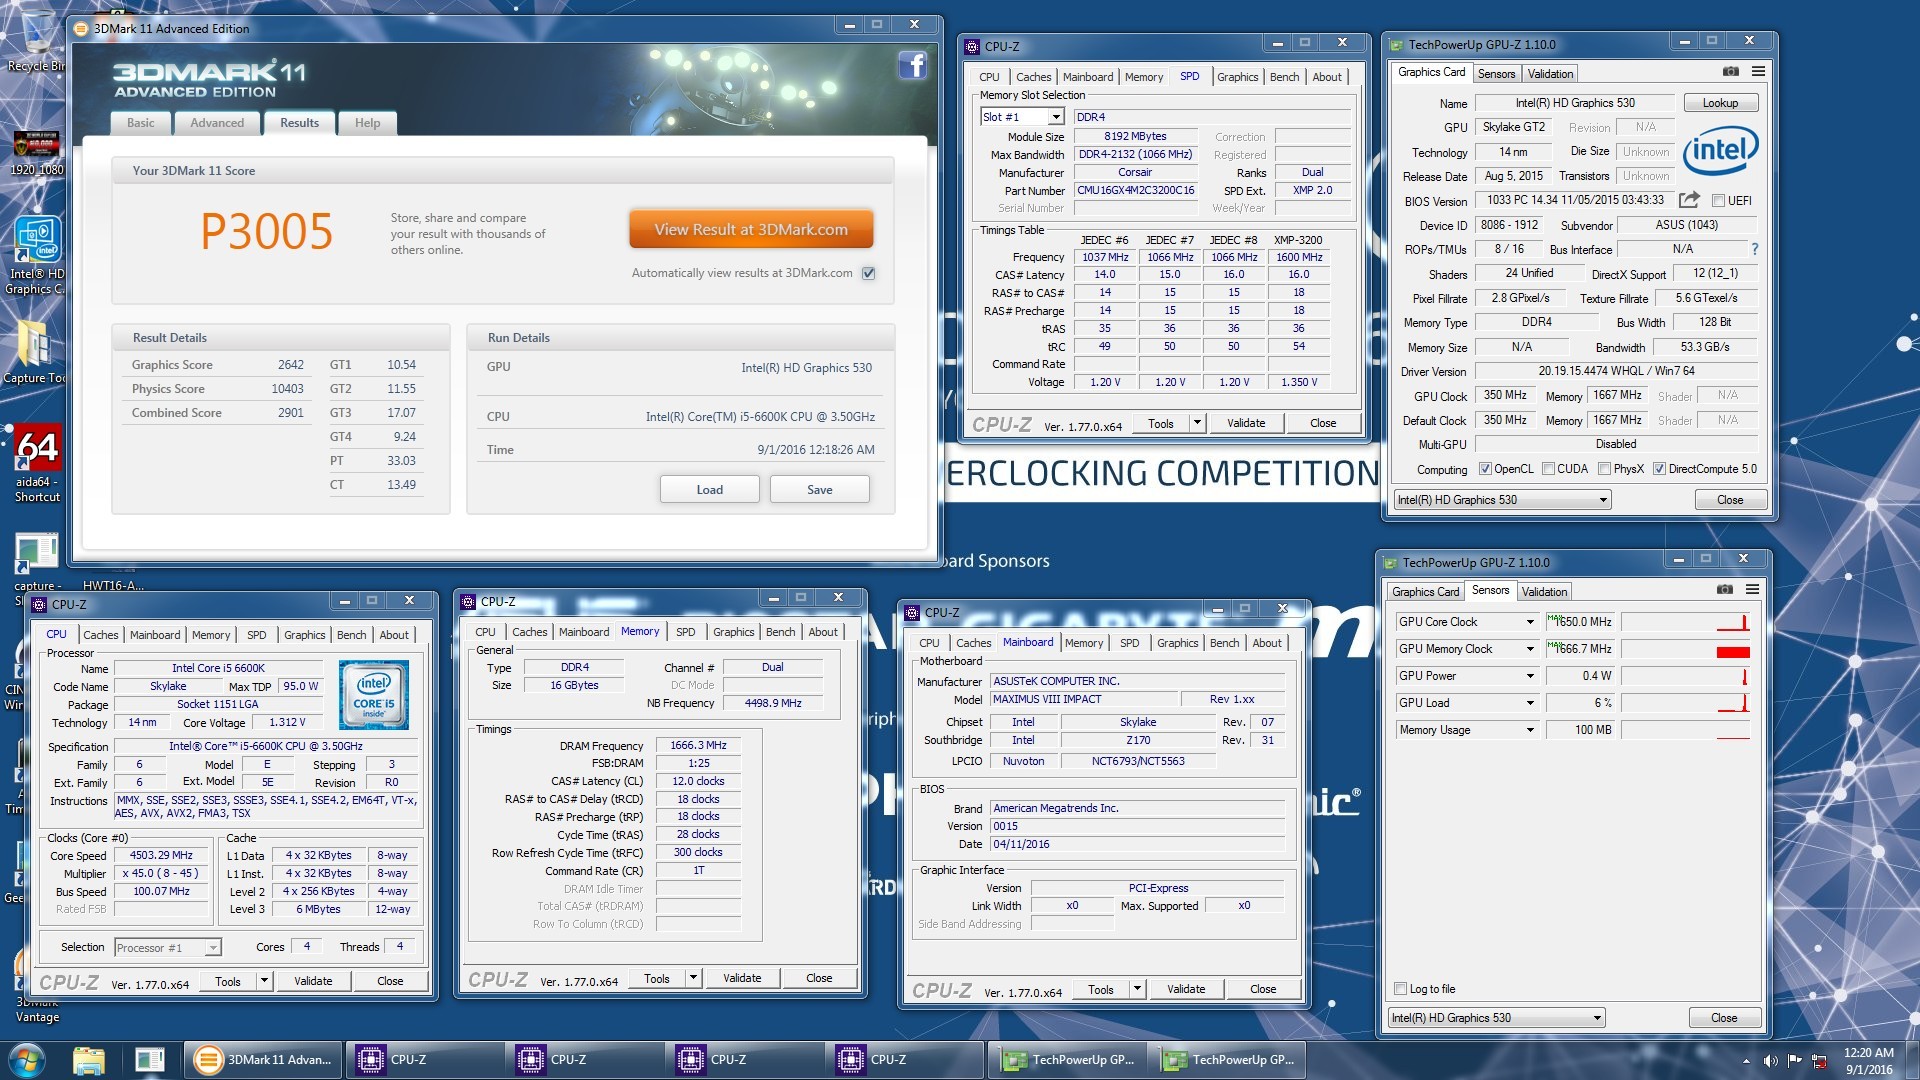
Task: Toggle the CUDA checkbox
Action: point(1548,469)
